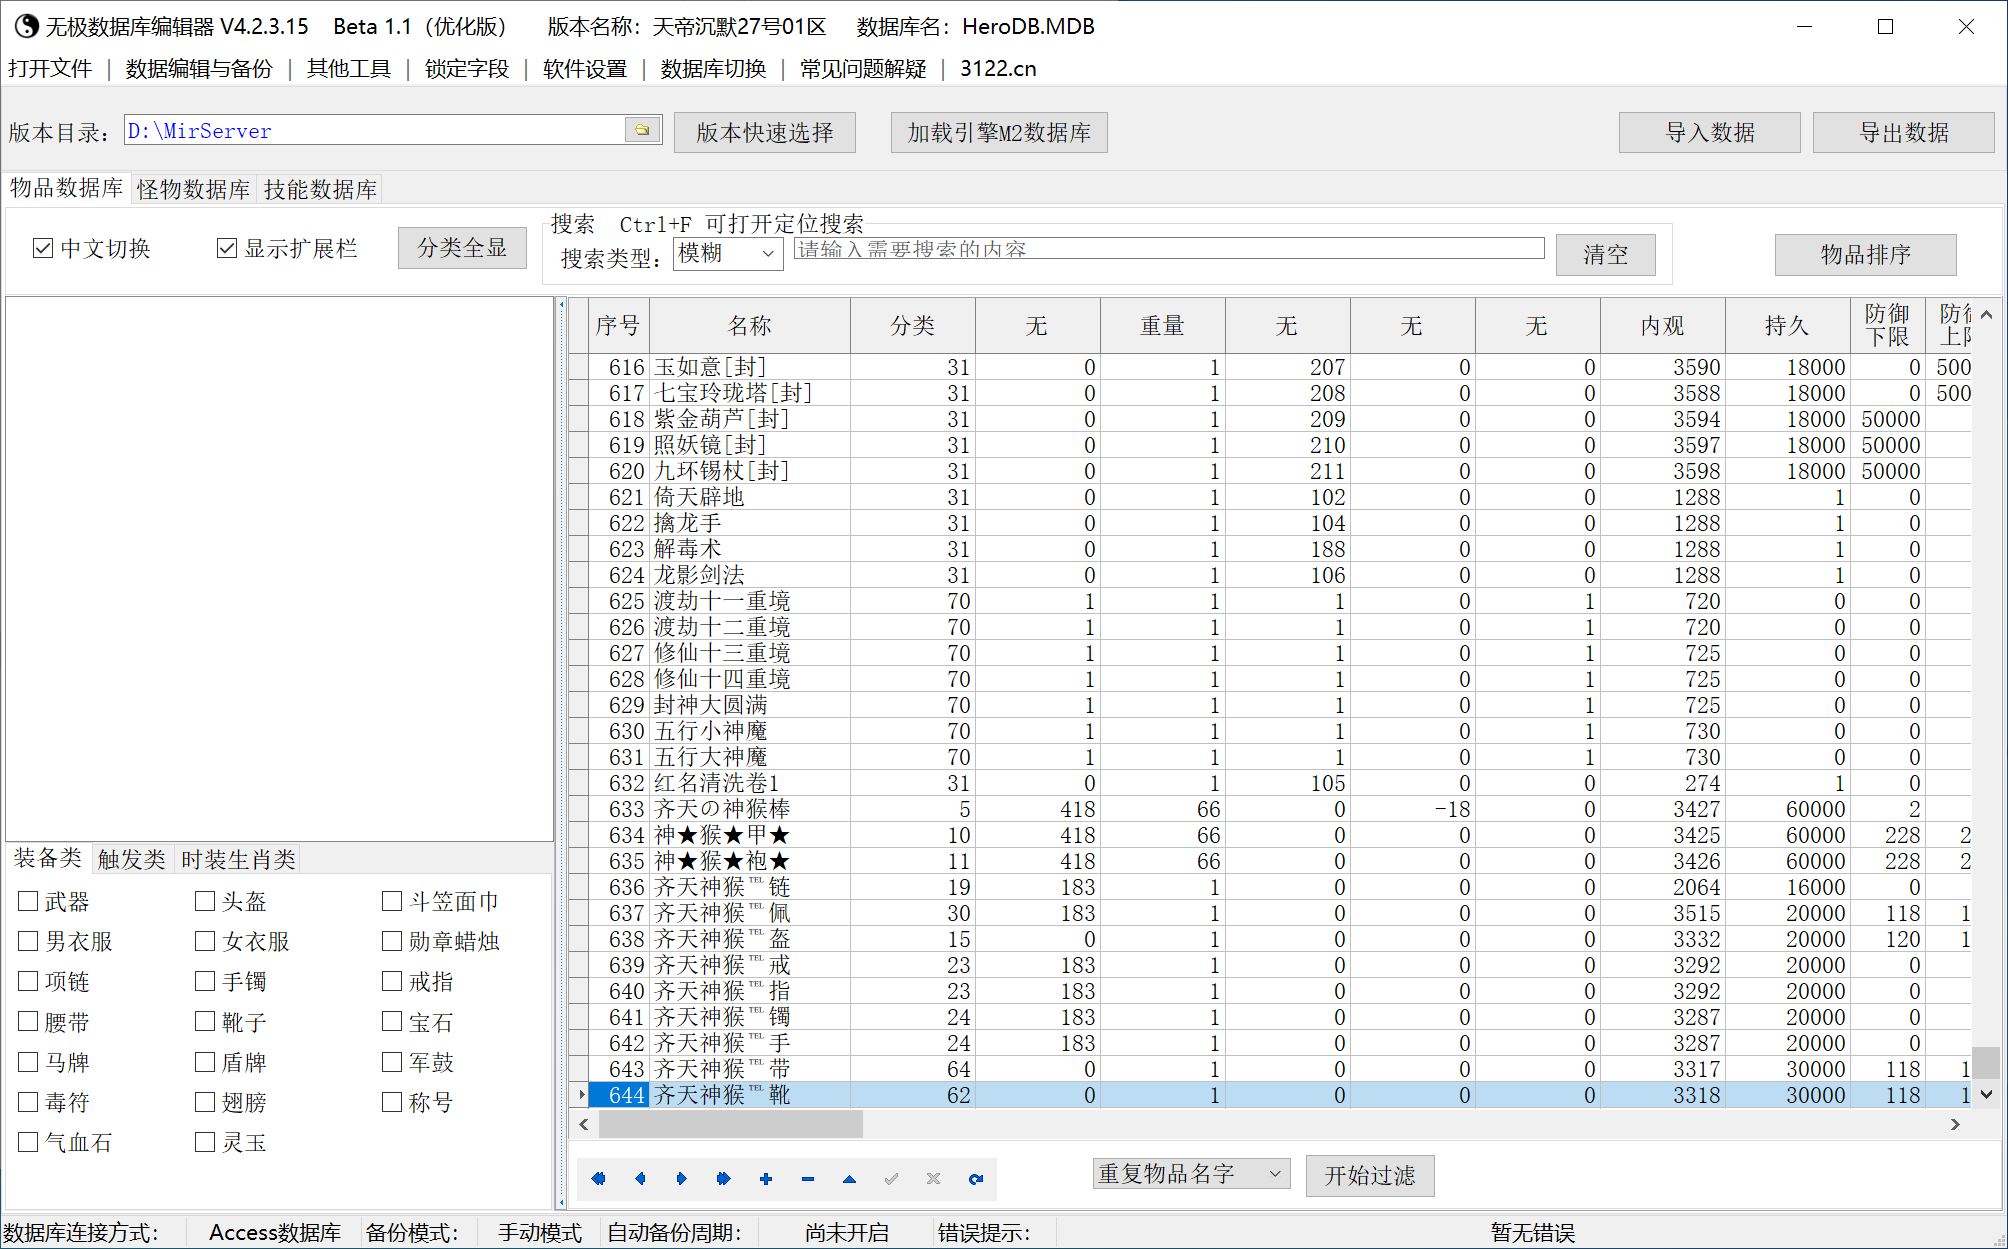2008x1249 pixels.
Task: Insert a new record with plus icon
Action: pos(766,1178)
